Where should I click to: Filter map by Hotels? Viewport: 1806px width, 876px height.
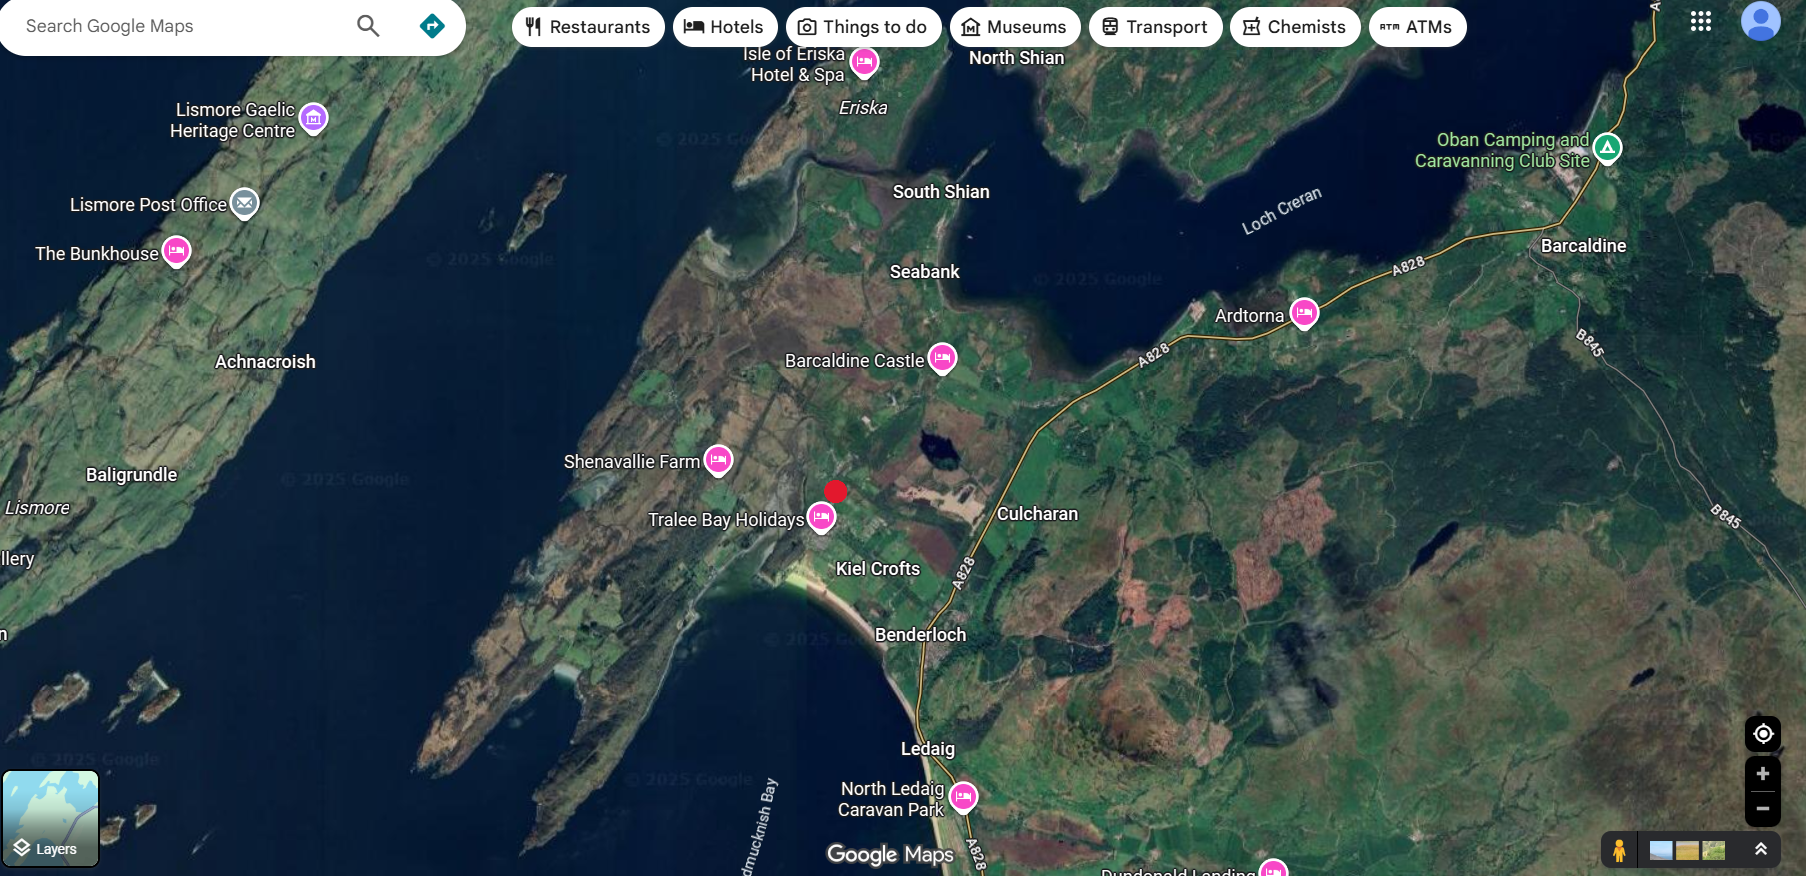point(723,27)
